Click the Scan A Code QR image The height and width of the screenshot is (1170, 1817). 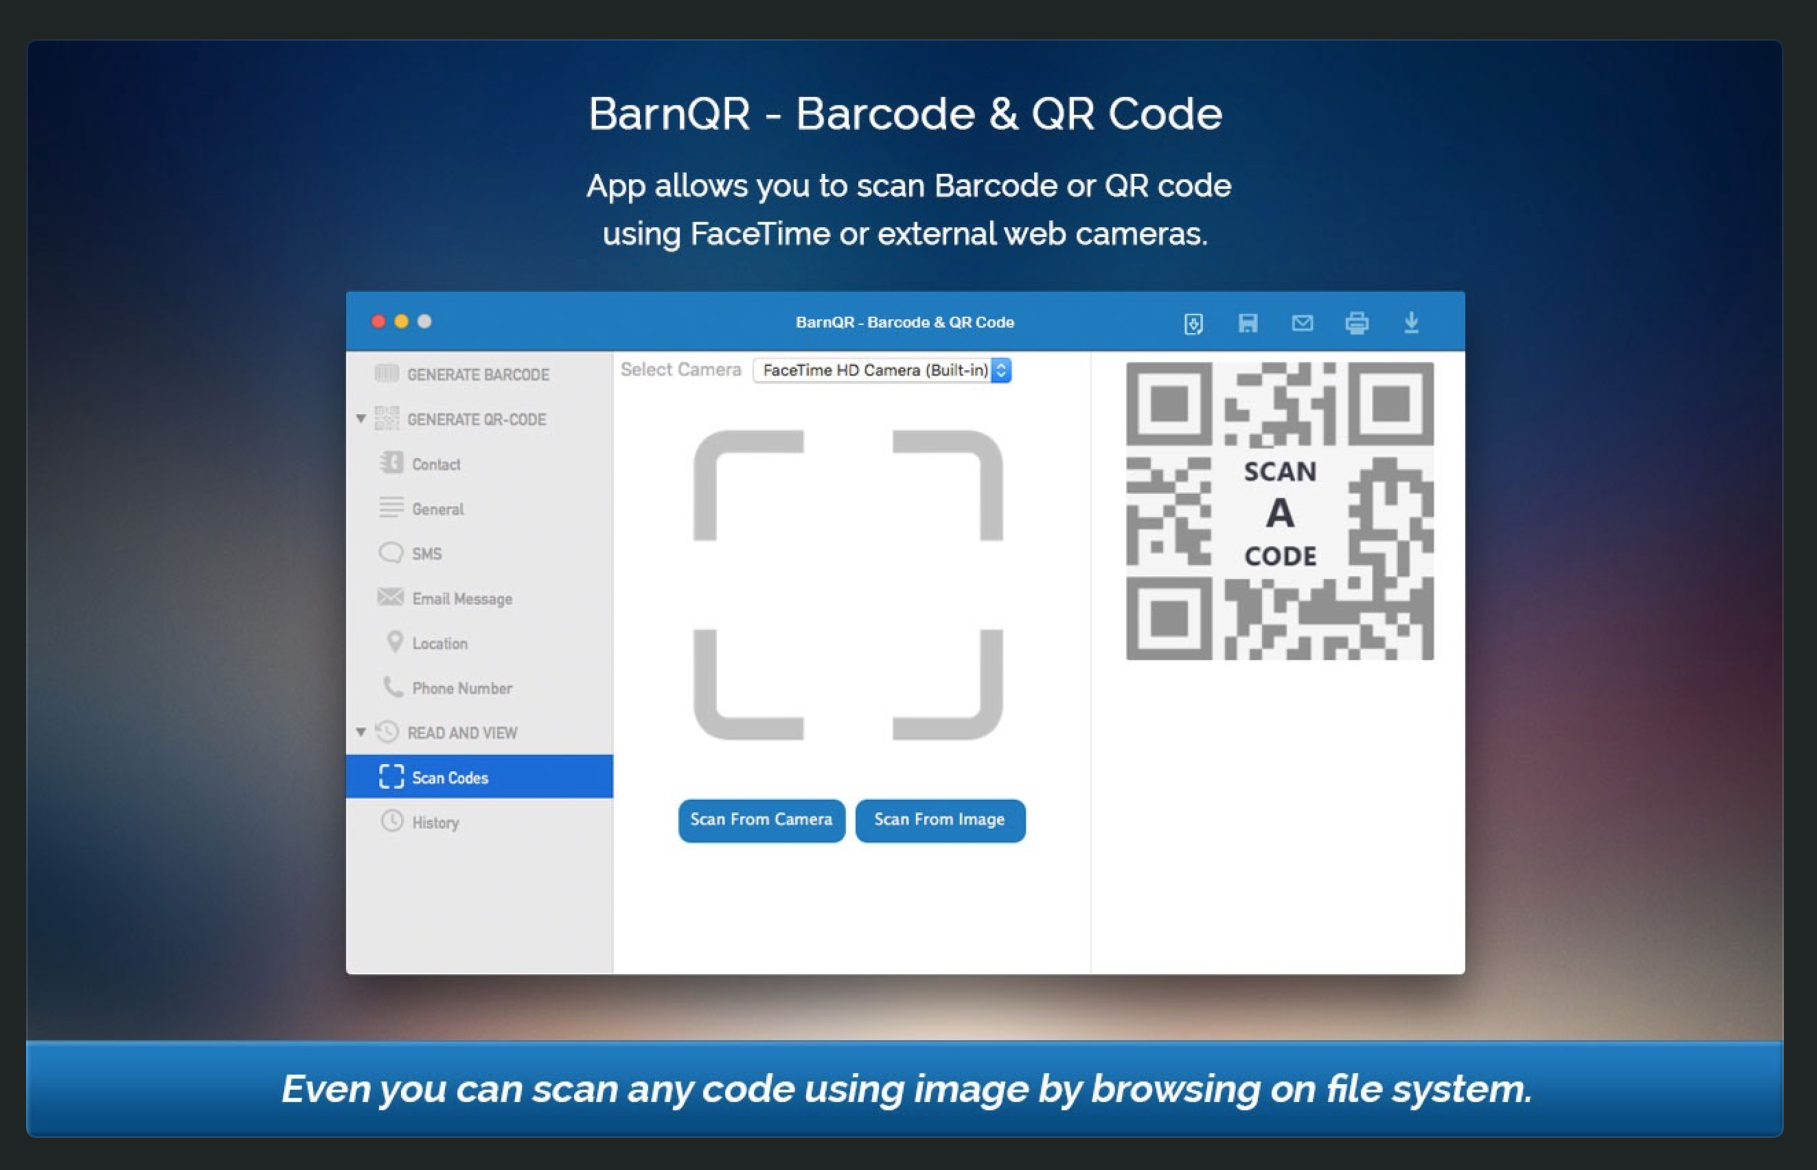click(1280, 511)
